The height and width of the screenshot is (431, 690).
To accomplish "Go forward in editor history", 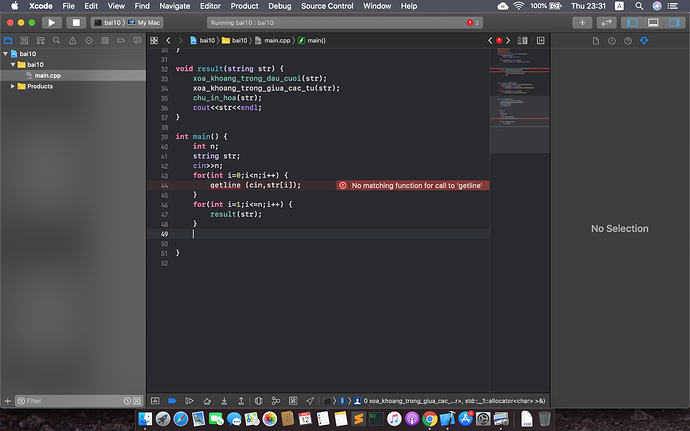I will [x=180, y=41].
